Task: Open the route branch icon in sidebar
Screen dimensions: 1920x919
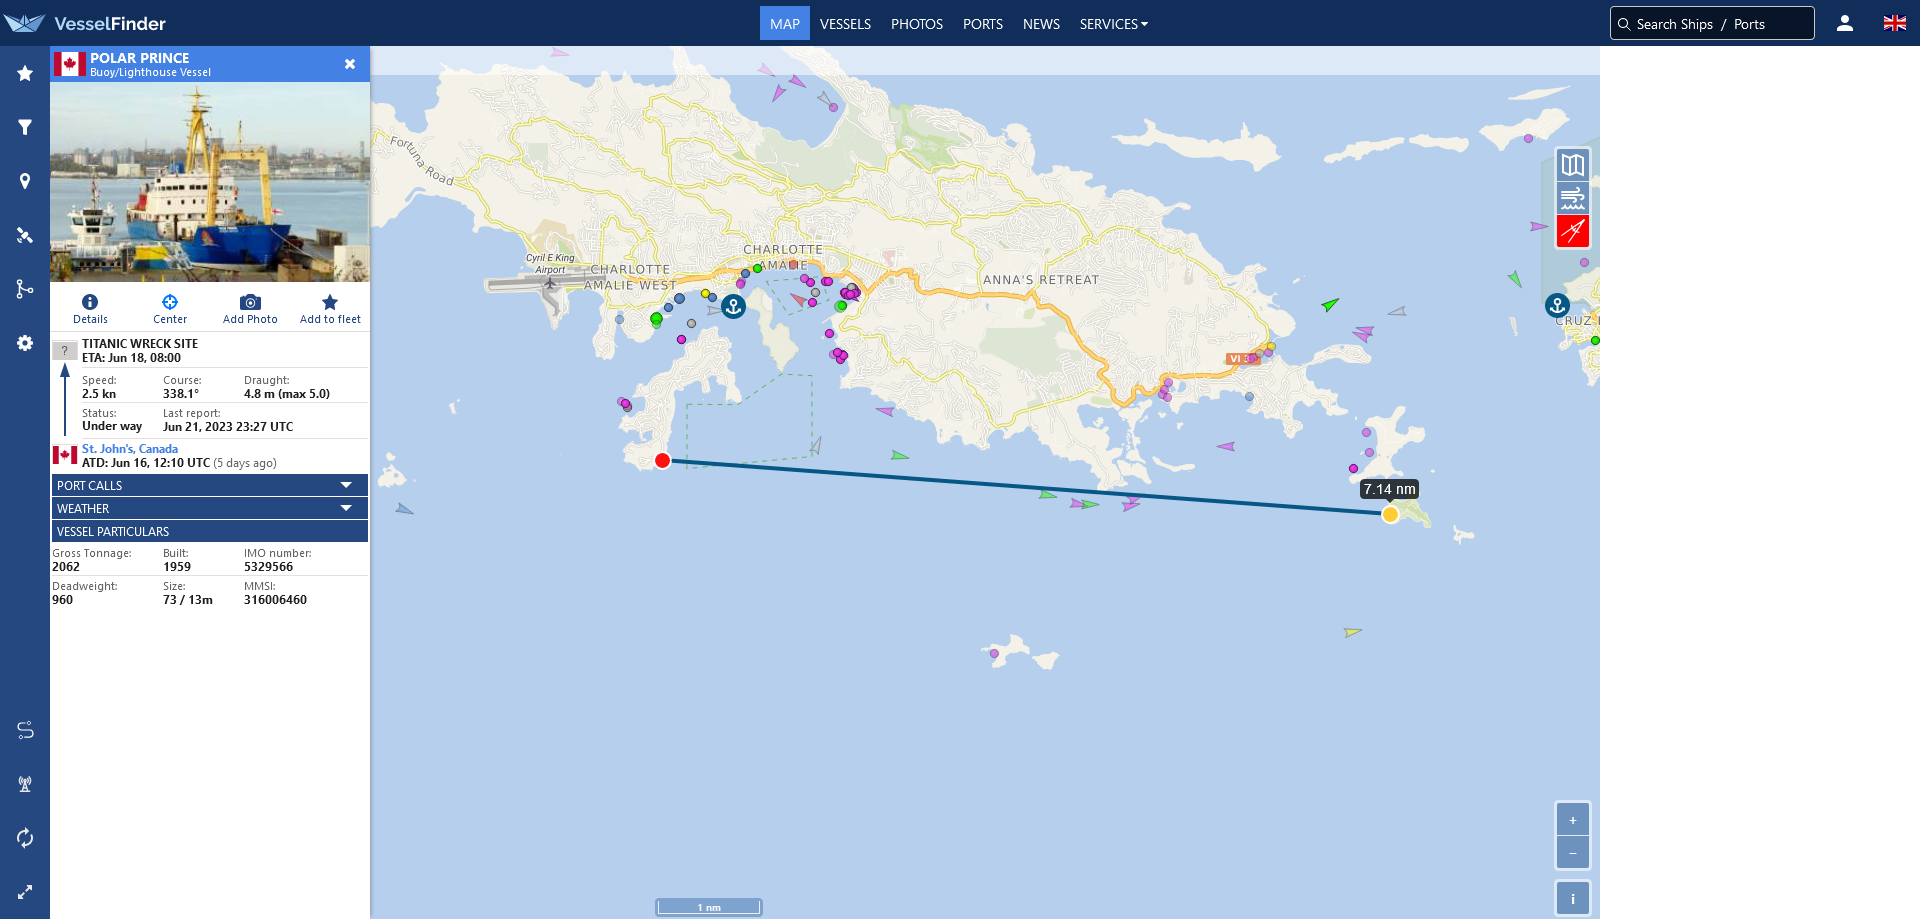Action: coord(25,289)
